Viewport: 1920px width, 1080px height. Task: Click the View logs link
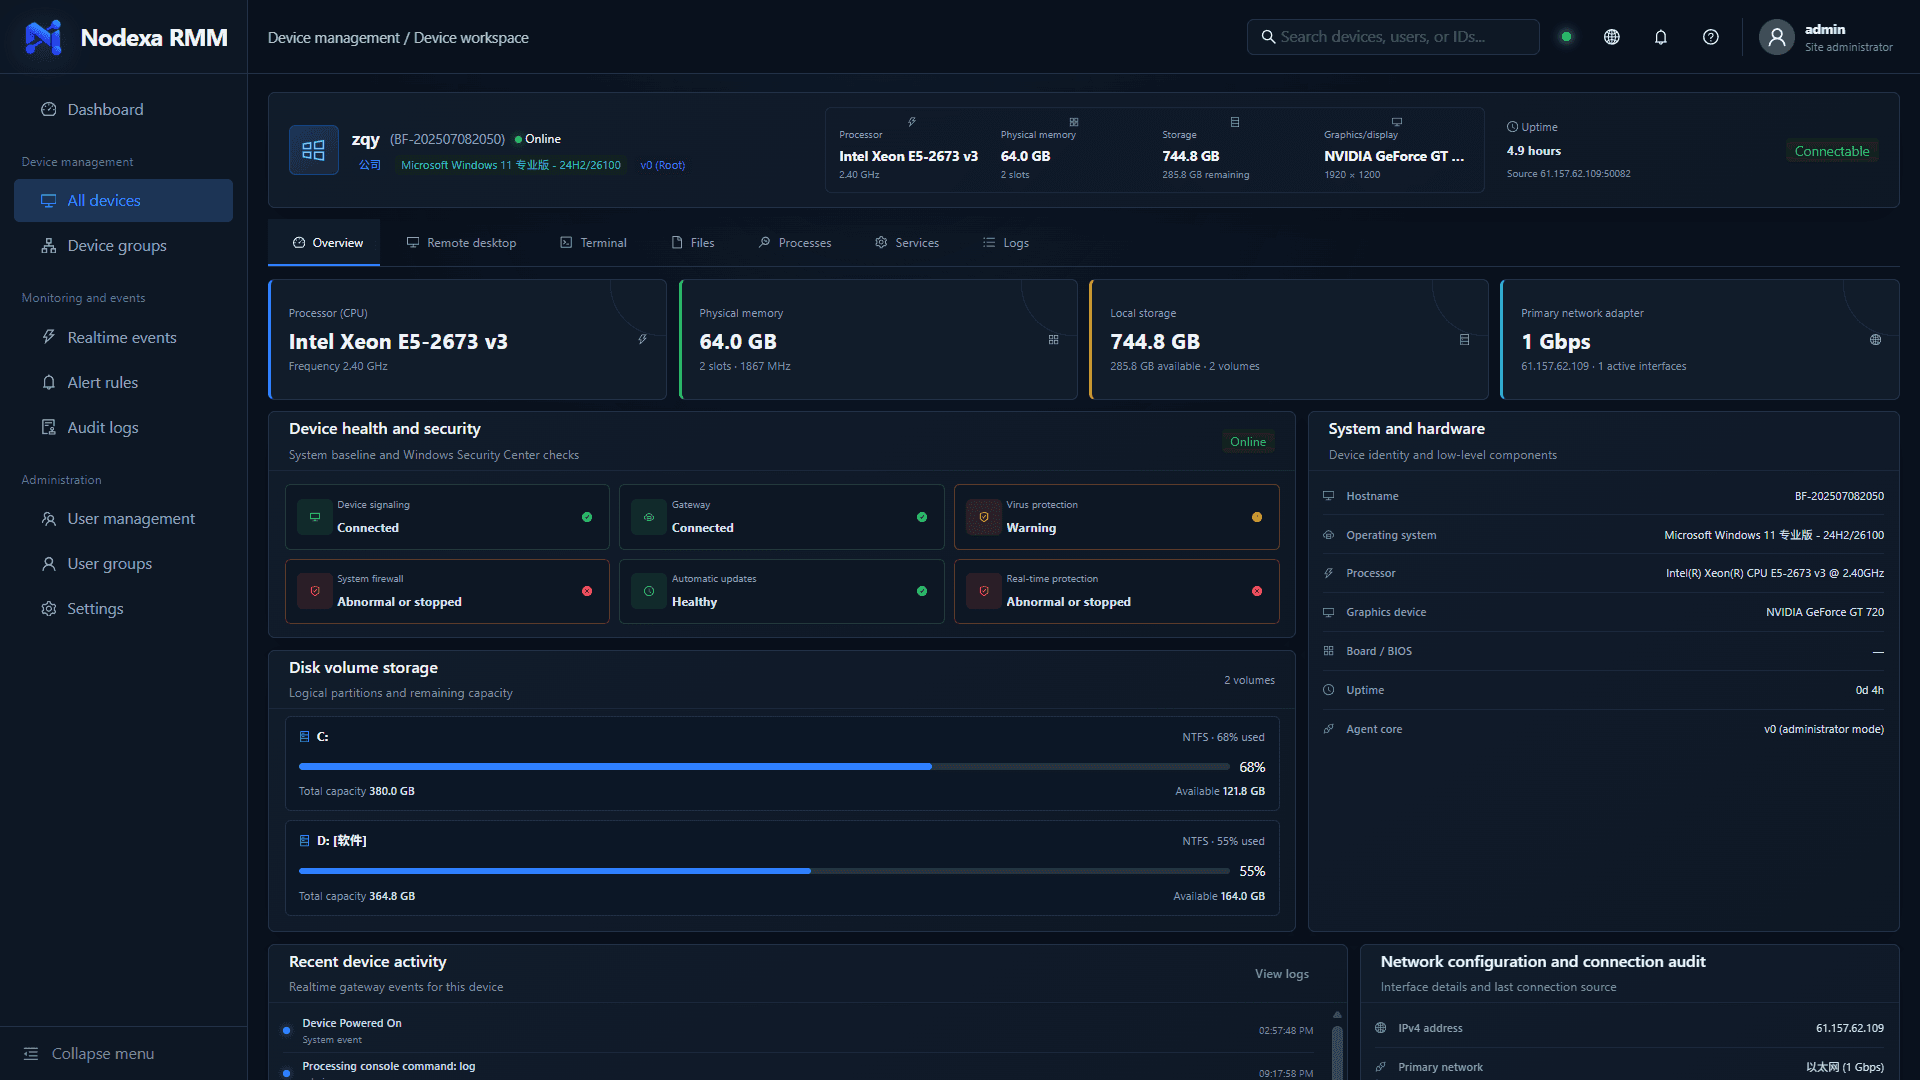pos(1282,974)
